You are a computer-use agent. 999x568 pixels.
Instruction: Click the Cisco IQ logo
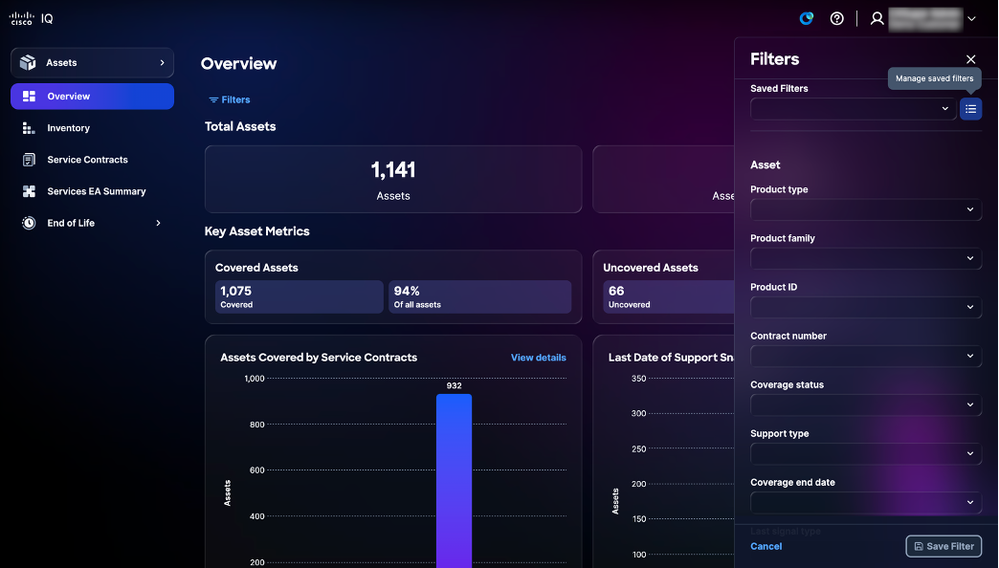pos(31,18)
